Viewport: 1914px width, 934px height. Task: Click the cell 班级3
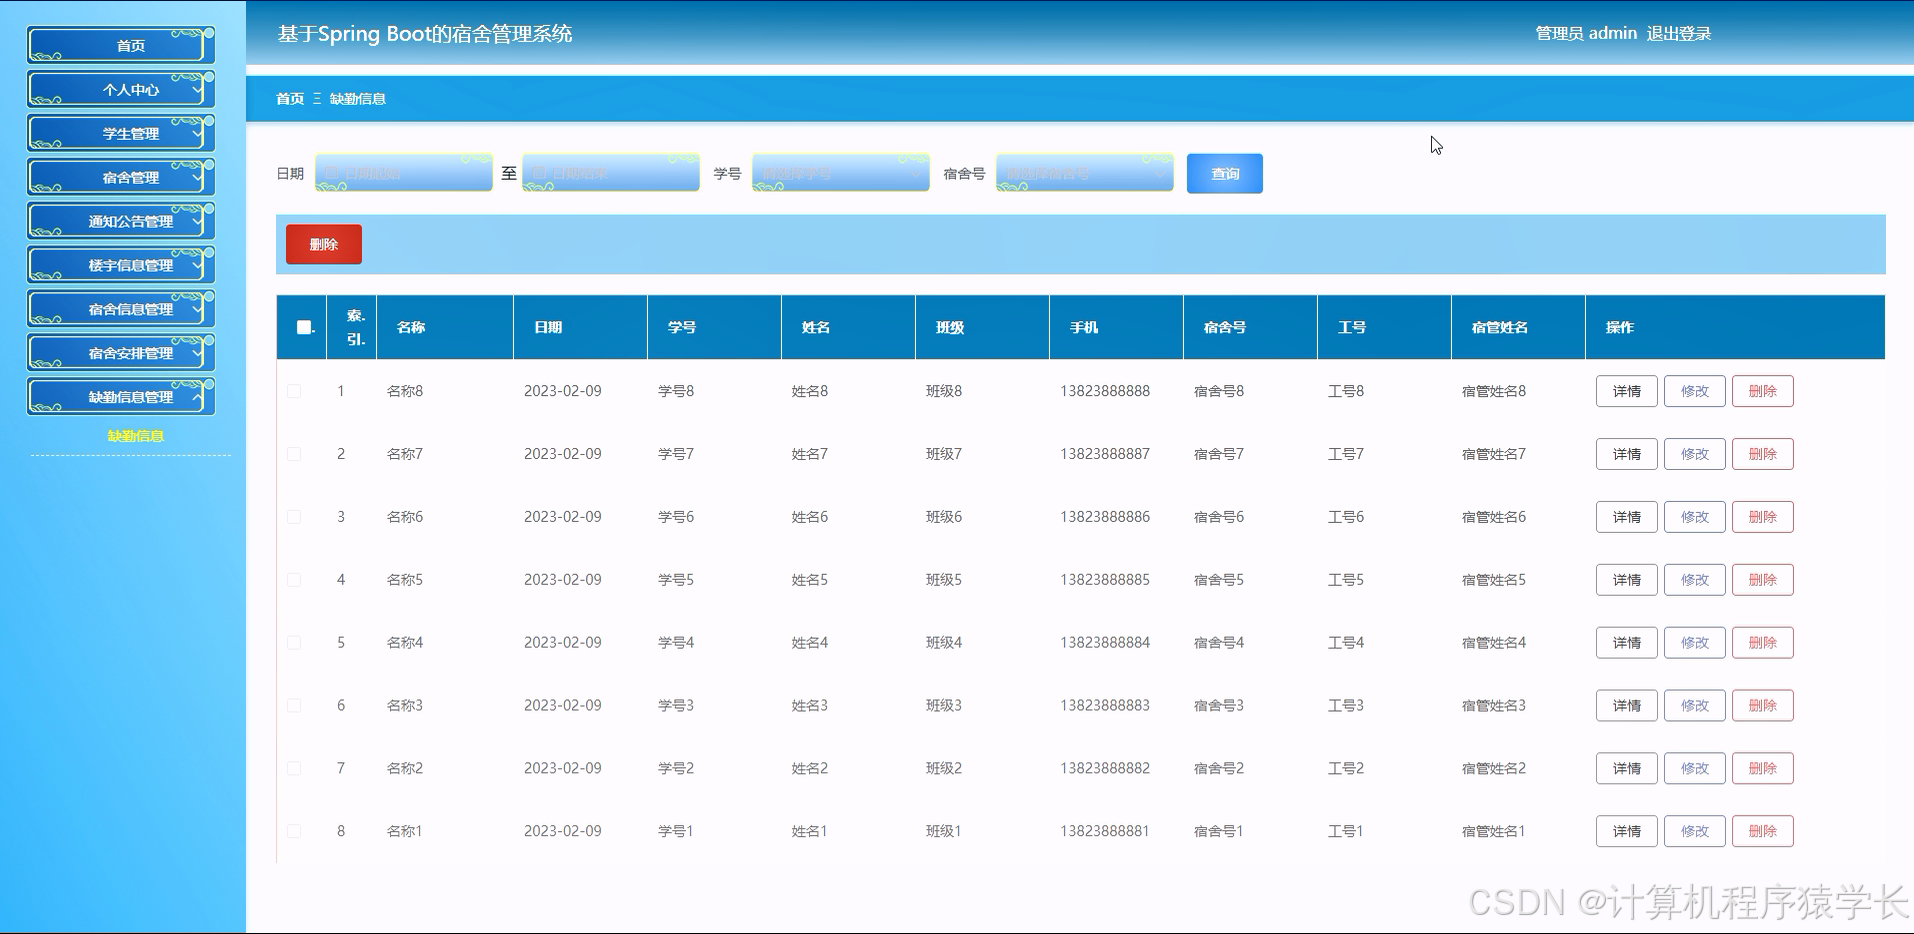click(x=944, y=706)
